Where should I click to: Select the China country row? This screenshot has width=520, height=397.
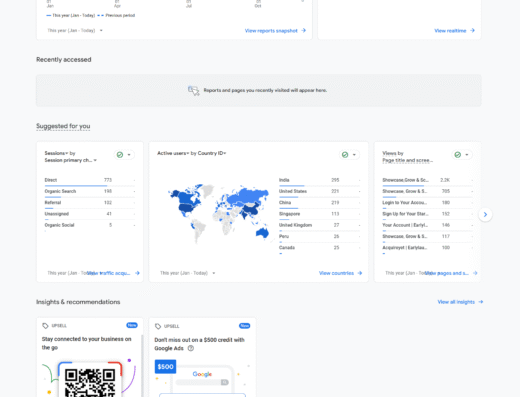point(320,203)
